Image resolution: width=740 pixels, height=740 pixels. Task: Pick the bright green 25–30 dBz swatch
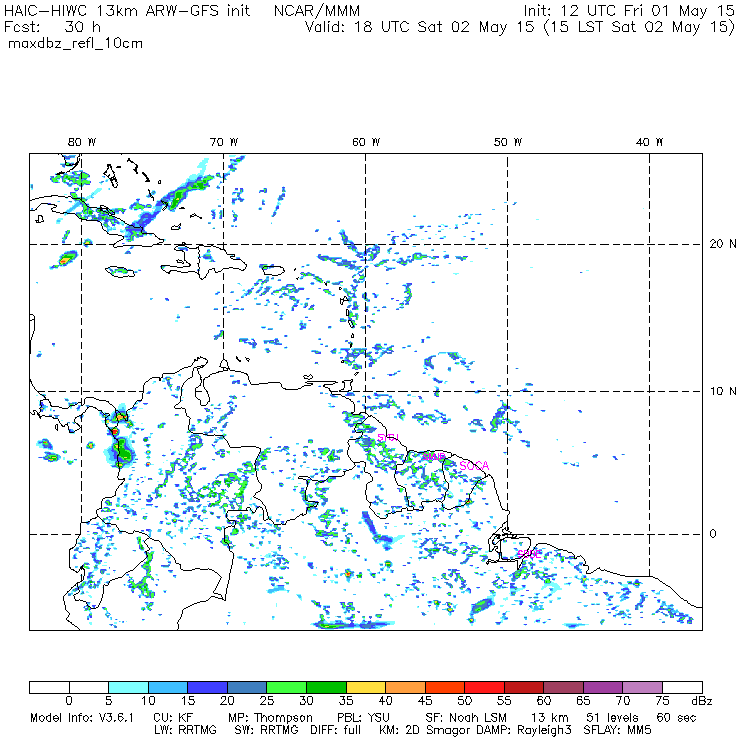286,687
